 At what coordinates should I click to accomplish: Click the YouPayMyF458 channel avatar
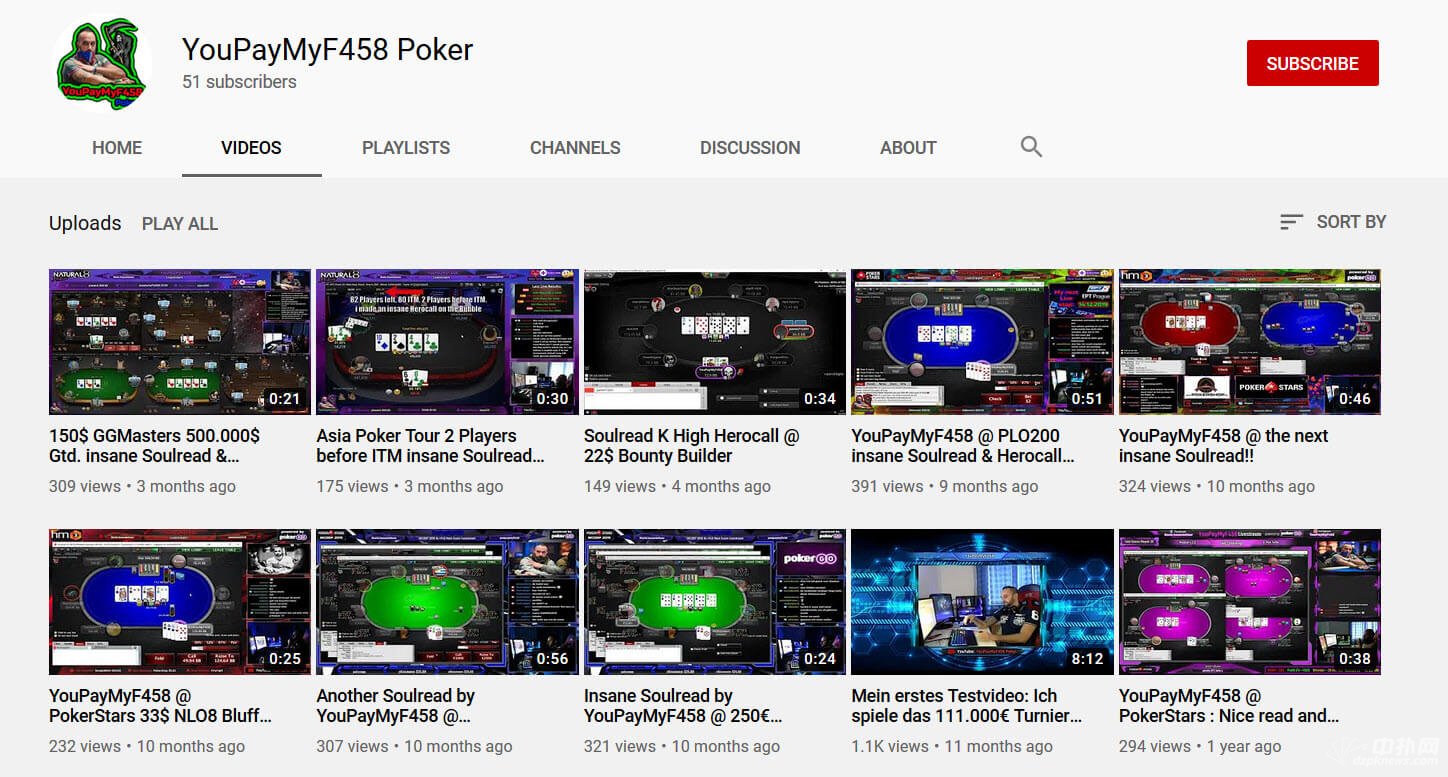coord(102,64)
